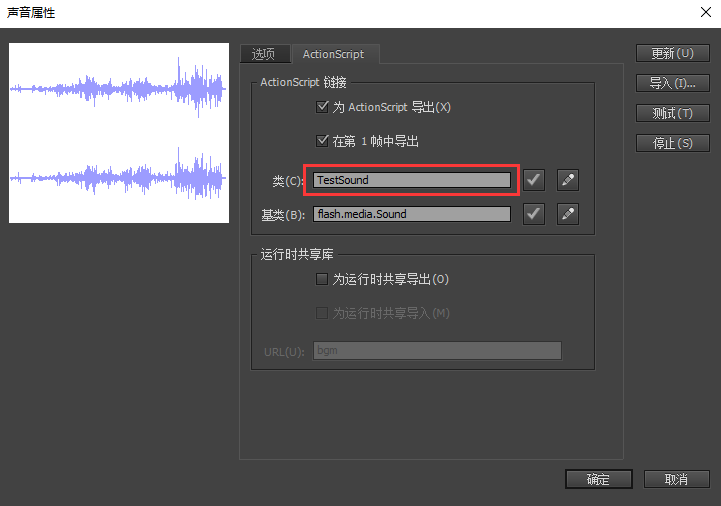Edit the base class definition with the pencil icon
The width and height of the screenshot is (721, 506).
pos(568,214)
